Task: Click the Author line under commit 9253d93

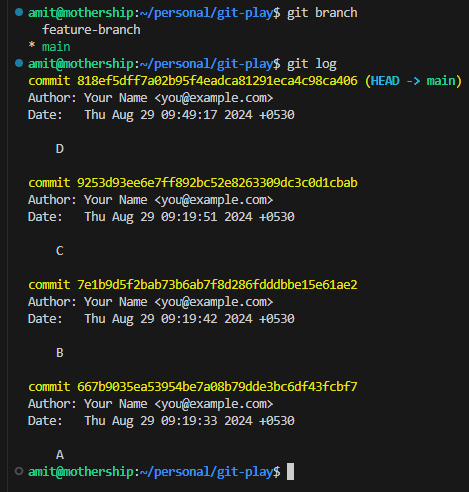Action: coord(151,200)
